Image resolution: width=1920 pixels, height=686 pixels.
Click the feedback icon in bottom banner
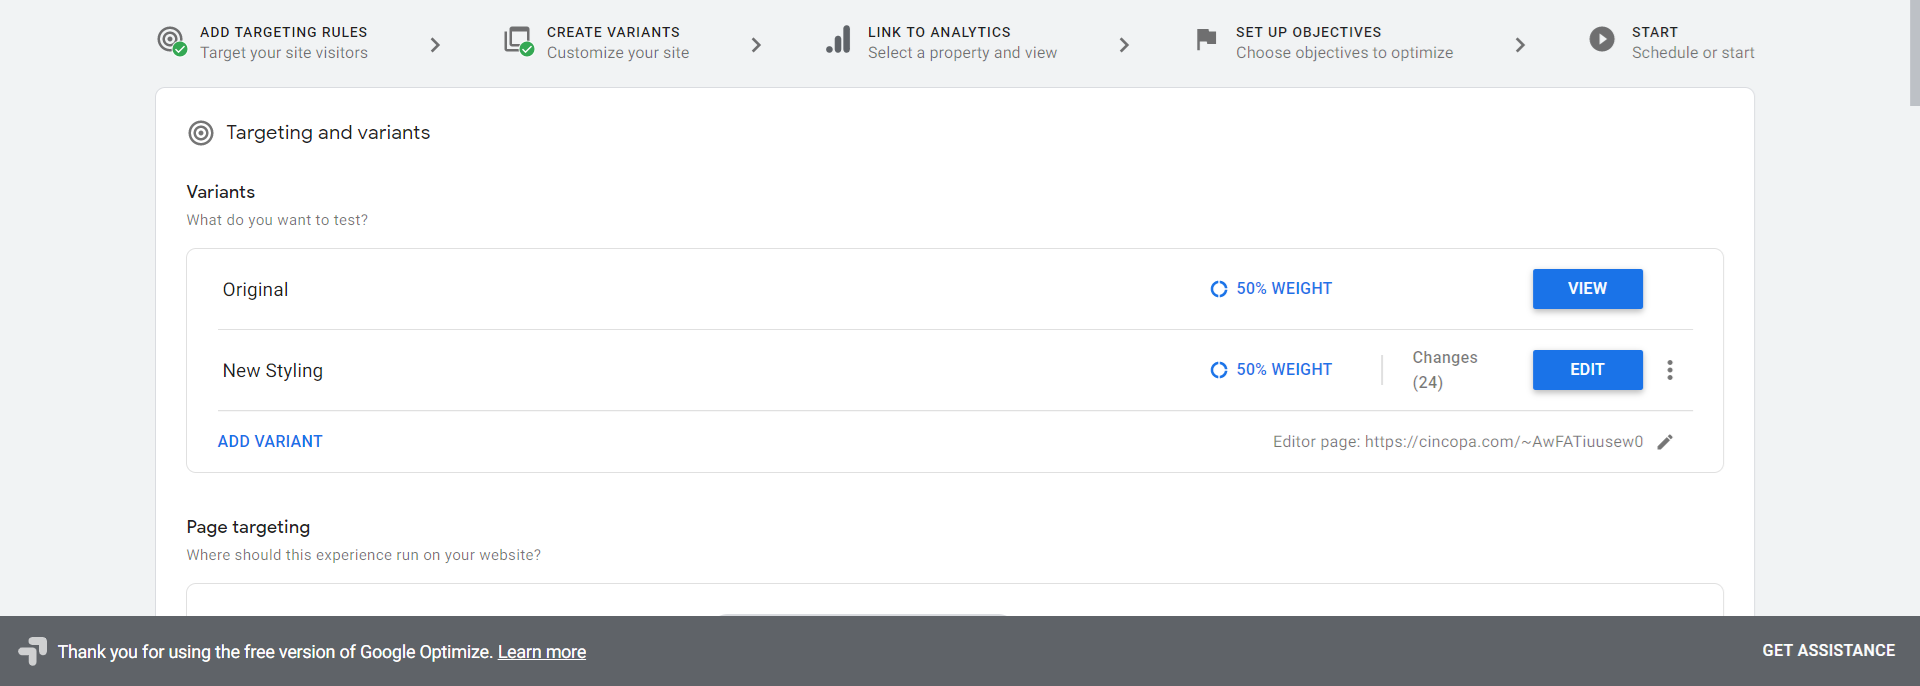32,651
